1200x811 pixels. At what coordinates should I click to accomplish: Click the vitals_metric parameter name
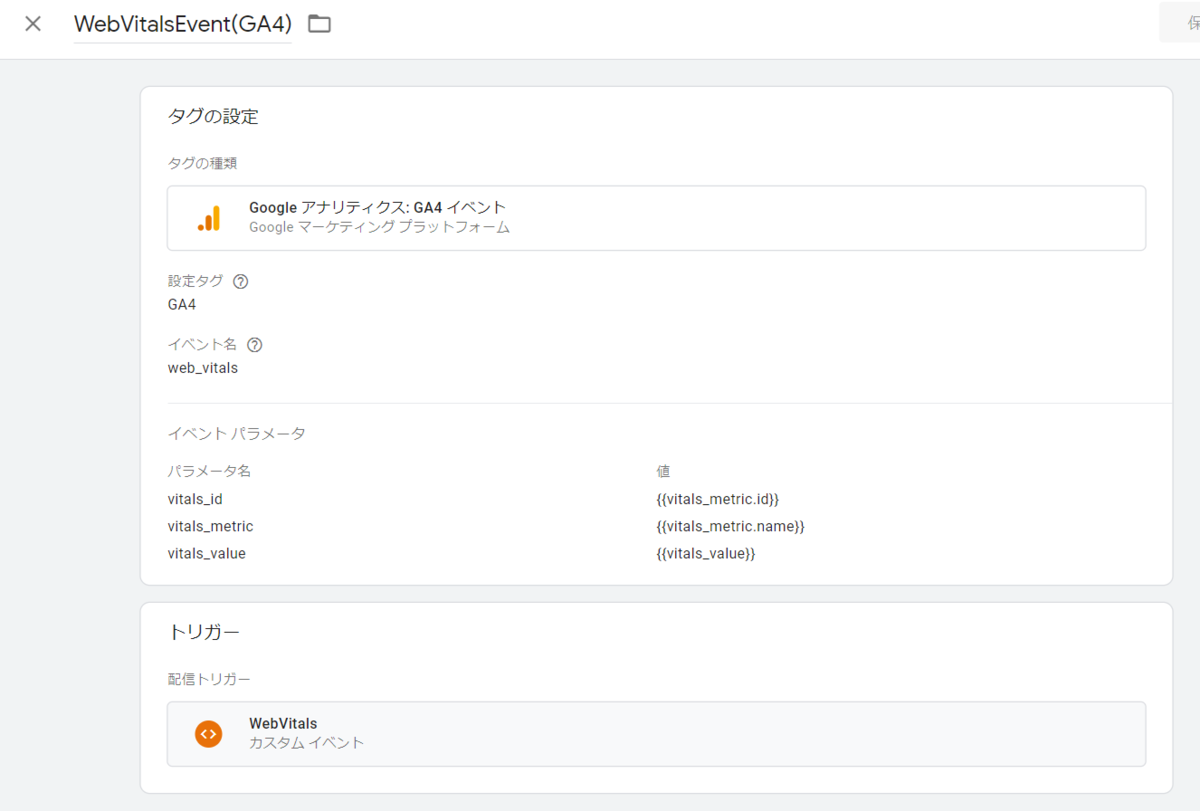pyautogui.click(x=211, y=526)
